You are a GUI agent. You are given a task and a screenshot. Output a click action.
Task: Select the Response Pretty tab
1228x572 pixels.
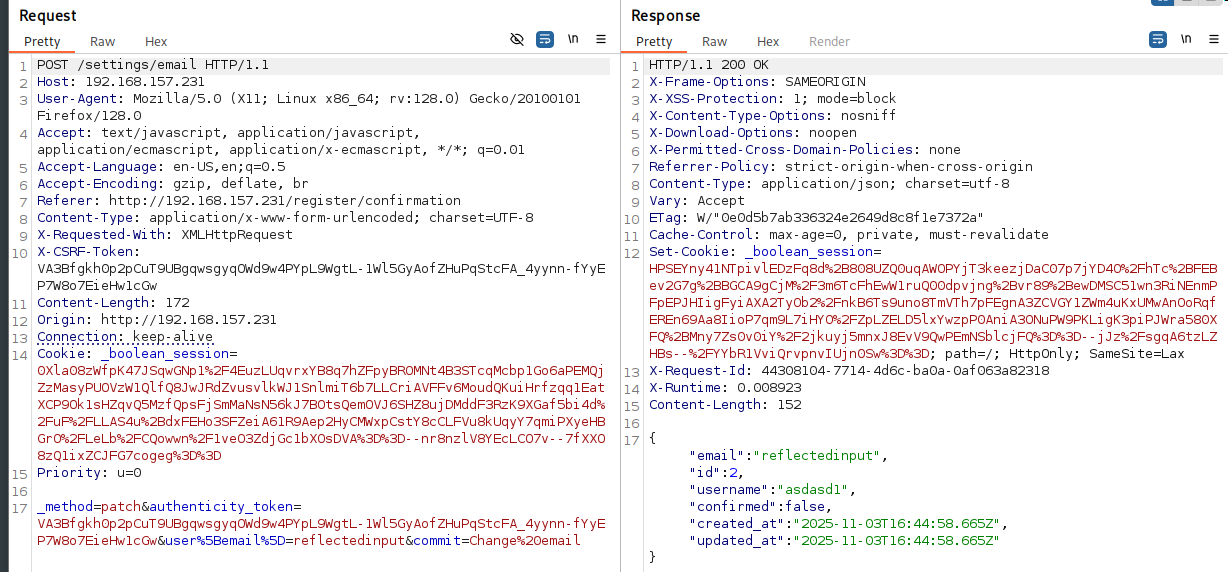click(x=654, y=42)
